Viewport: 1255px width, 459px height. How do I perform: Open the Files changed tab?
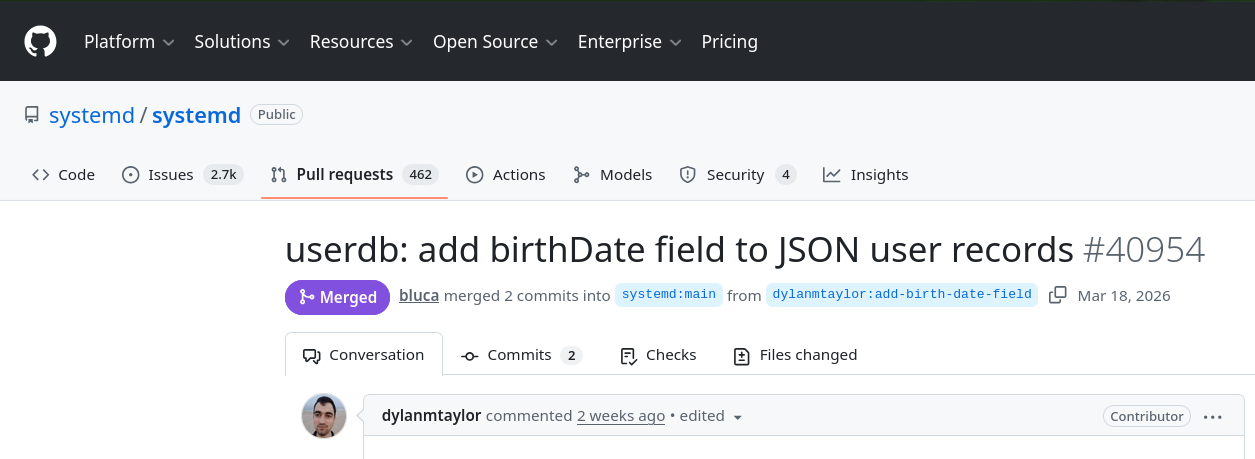[x=796, y=355]
